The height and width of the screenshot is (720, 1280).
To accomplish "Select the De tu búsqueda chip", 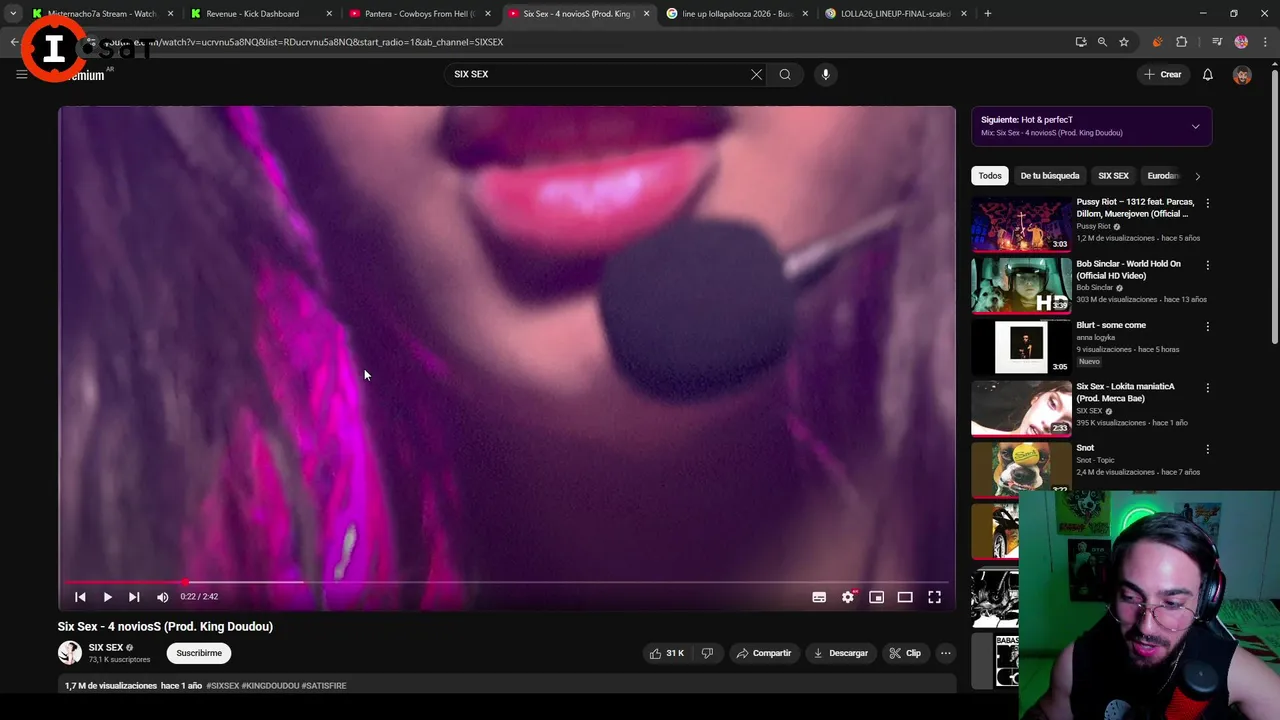I will click(1050, 176).
